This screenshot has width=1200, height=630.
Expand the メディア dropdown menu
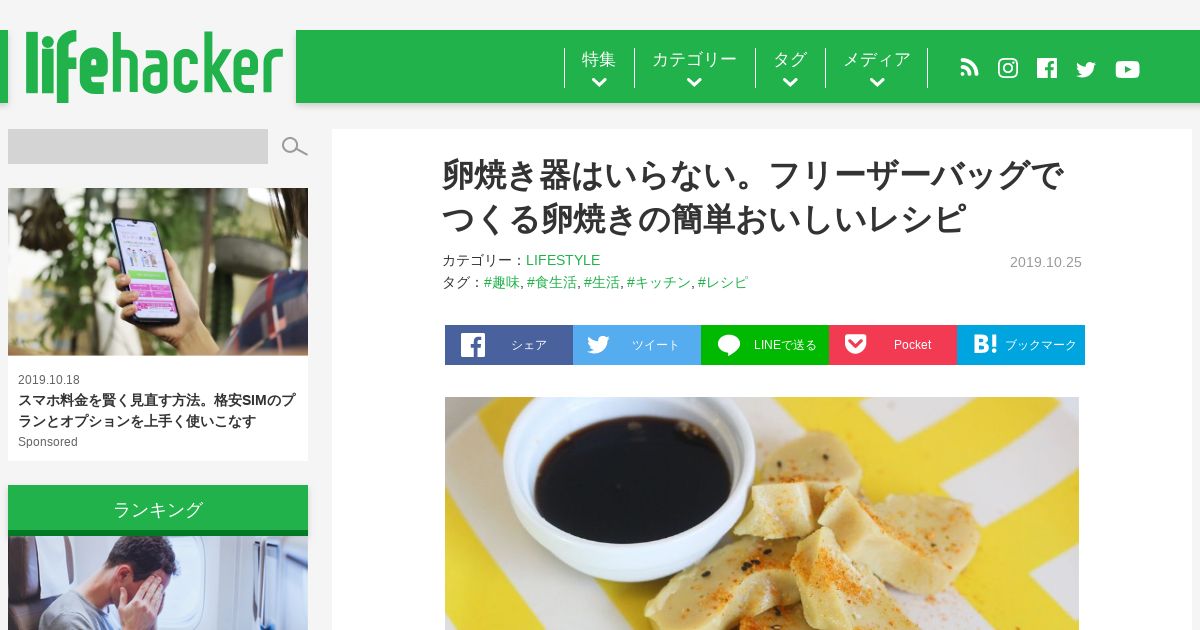pos(877,68)
